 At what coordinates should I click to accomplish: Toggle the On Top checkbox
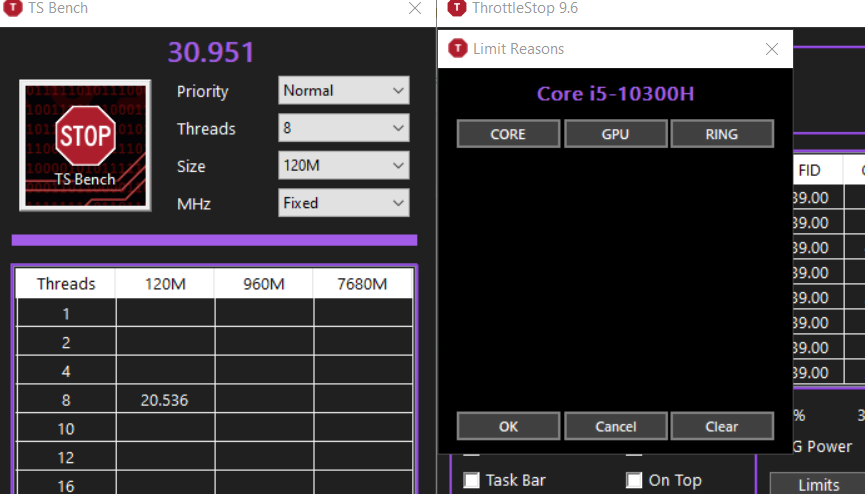point(634,480)
